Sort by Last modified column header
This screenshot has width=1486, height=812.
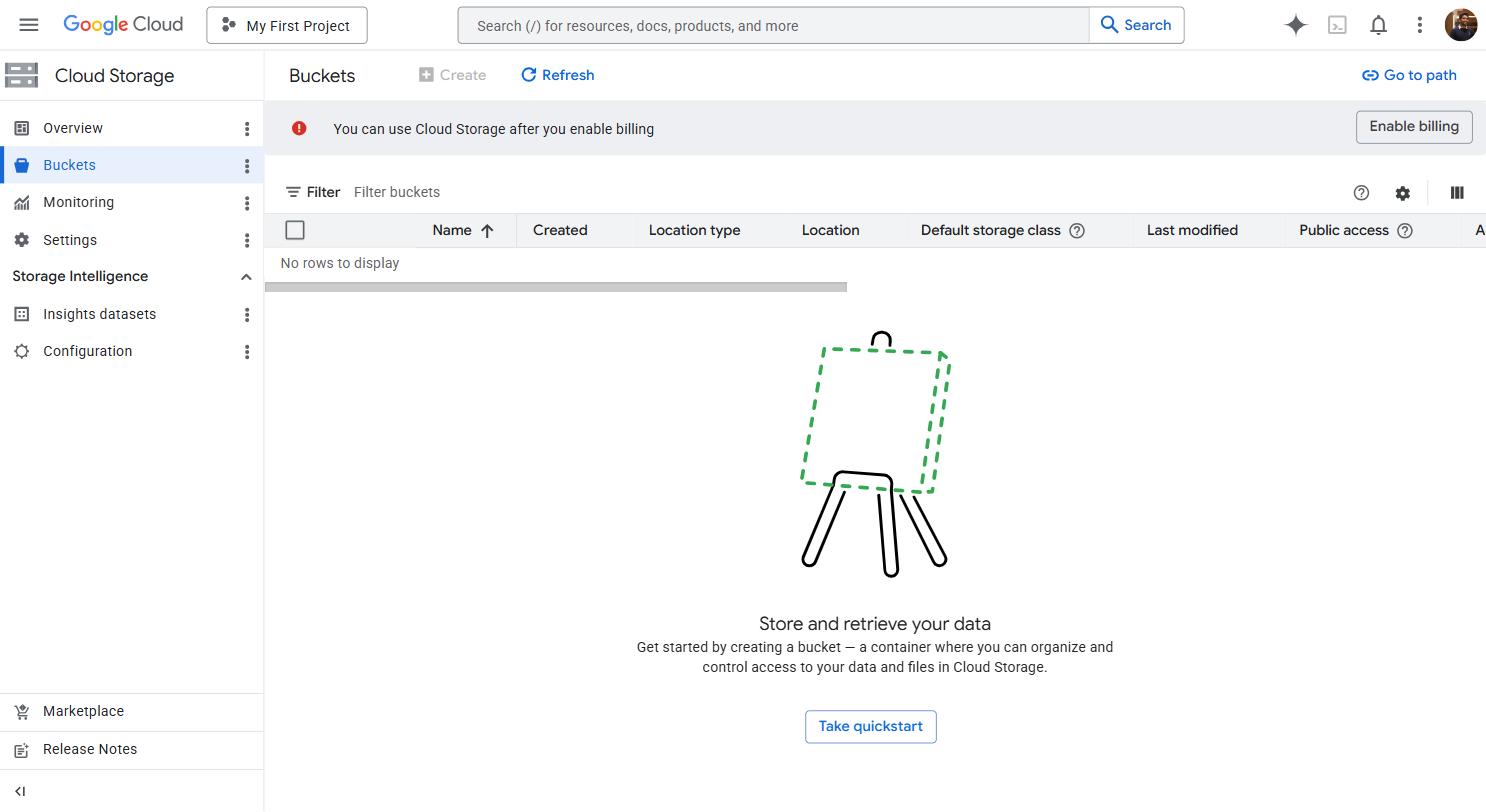coord(1192,230)
